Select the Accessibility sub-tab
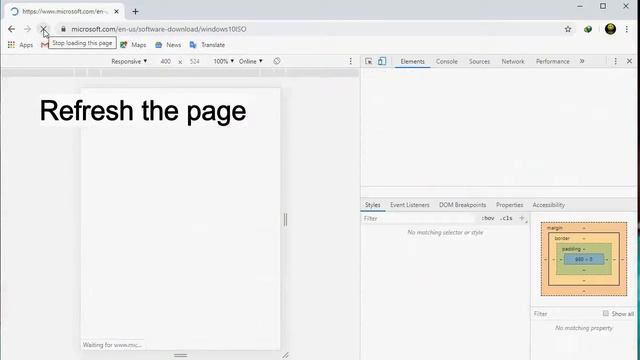The height and width of the screenshot is (360, 640). (x=548, y=205)
